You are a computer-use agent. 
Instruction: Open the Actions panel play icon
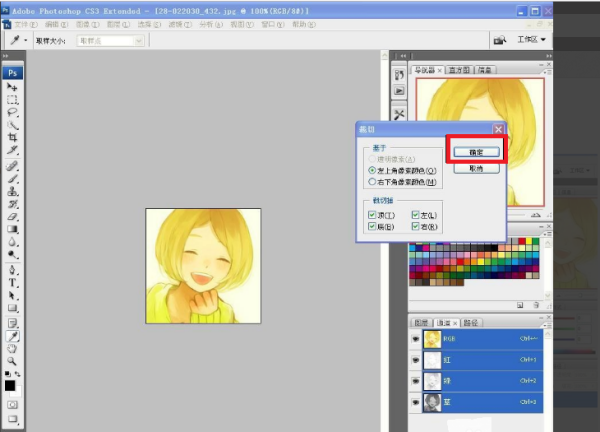click(x=399, y=91)
